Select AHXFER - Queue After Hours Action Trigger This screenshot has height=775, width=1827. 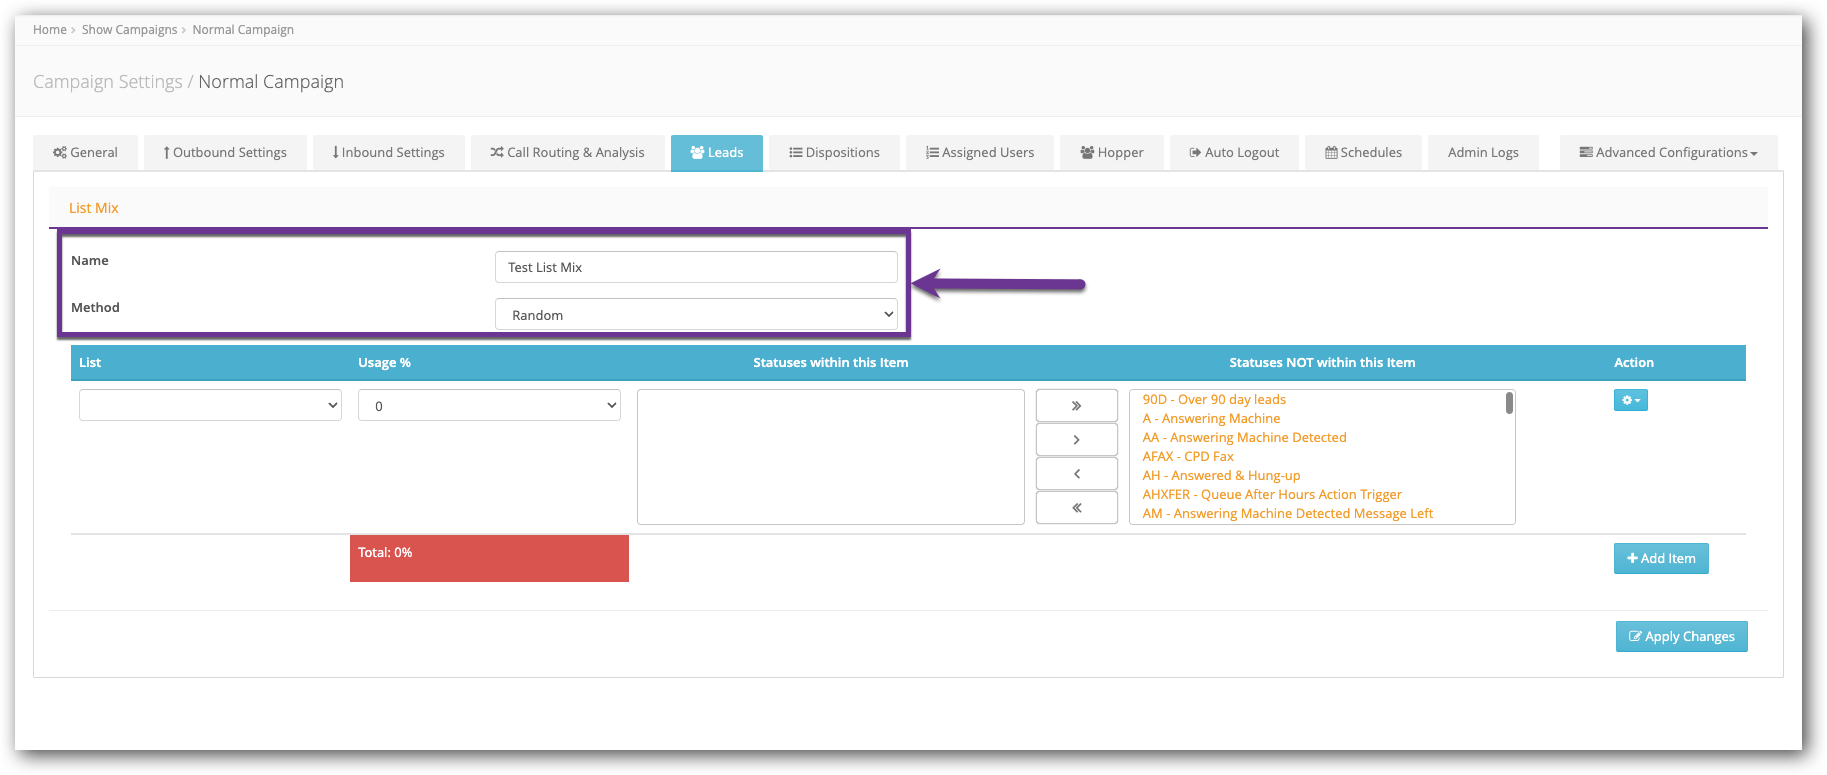click(x=1272, y=494)
